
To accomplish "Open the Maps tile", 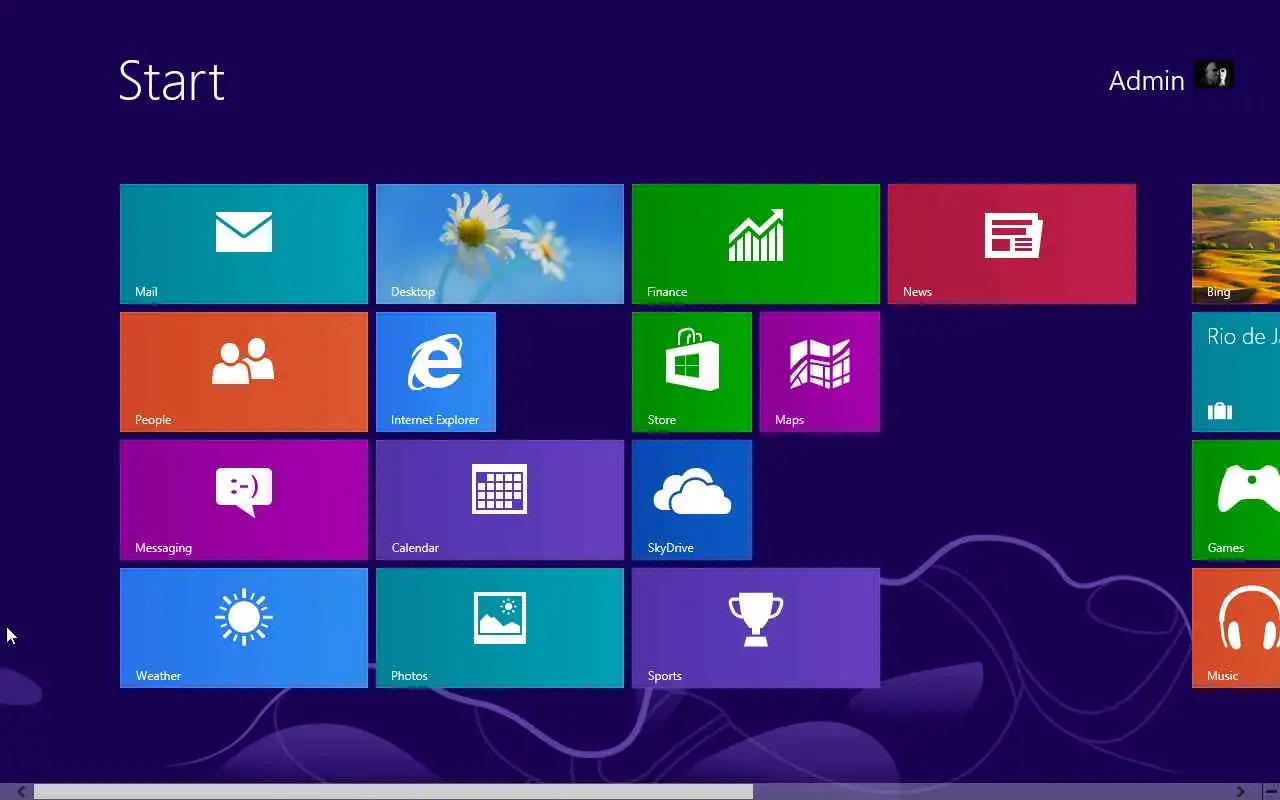I will [x=820, y=372].
